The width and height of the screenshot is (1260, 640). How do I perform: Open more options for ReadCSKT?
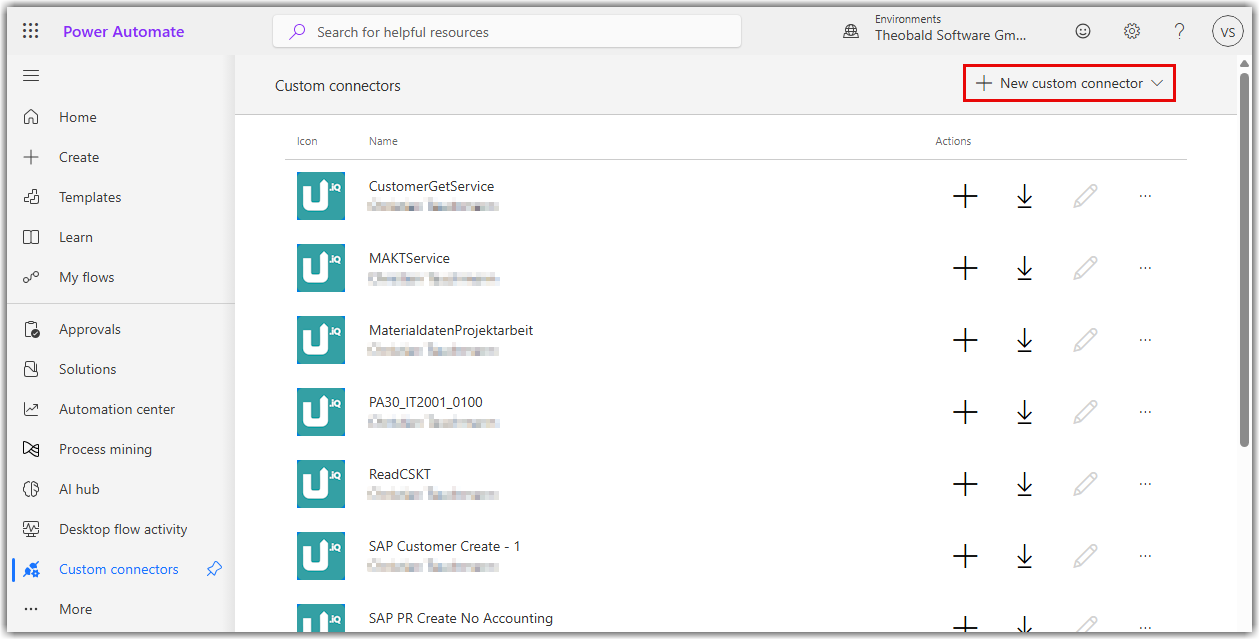coord(1145,484)
